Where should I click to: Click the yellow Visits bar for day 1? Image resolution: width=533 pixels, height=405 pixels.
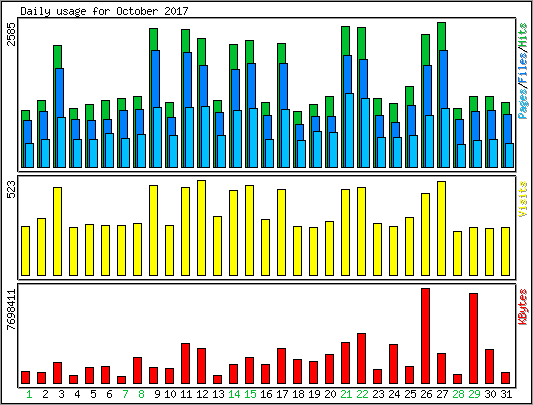click(x=26, y=251)
